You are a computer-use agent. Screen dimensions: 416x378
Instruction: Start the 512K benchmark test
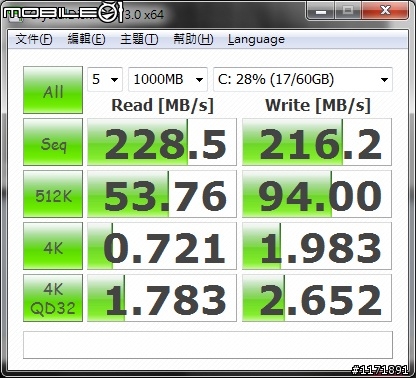pos(53,194)
